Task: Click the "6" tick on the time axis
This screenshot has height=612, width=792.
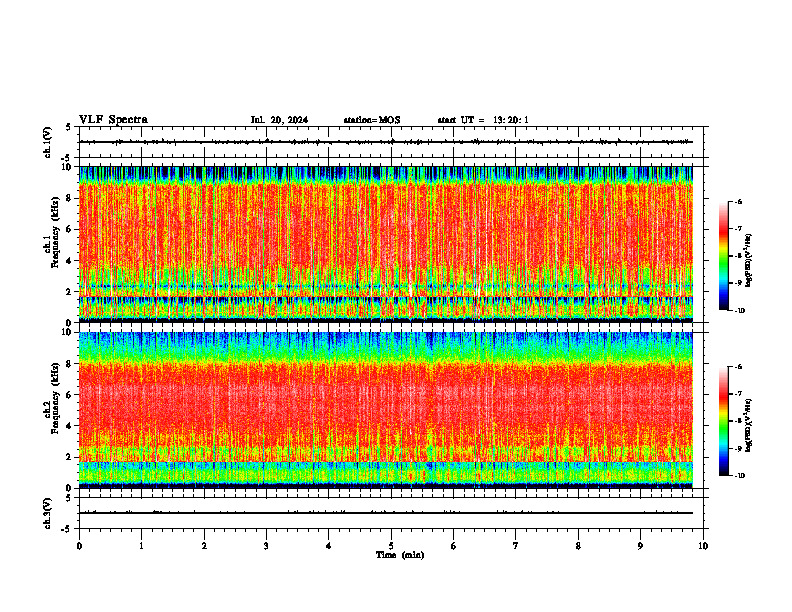Action: (x=454, y=546)
